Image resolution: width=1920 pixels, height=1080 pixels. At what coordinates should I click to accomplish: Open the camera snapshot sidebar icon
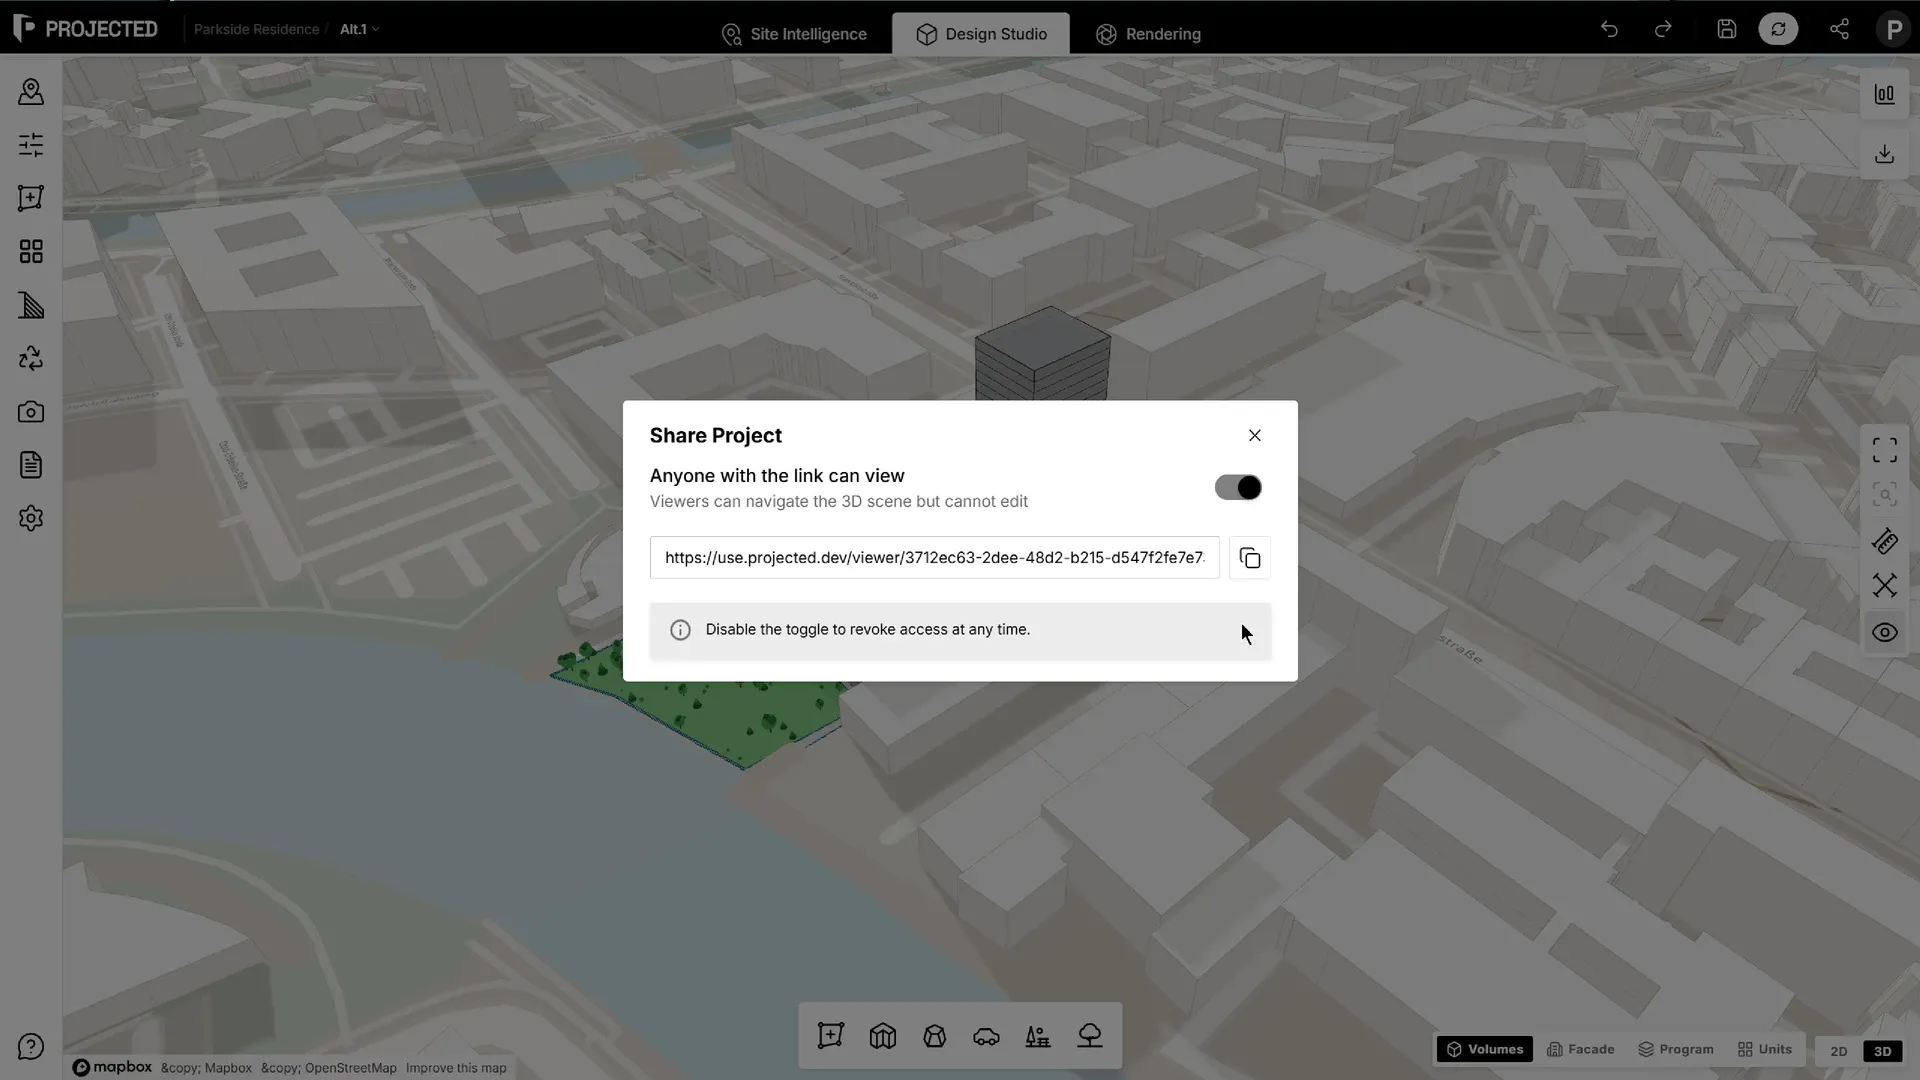pos(31,411)
